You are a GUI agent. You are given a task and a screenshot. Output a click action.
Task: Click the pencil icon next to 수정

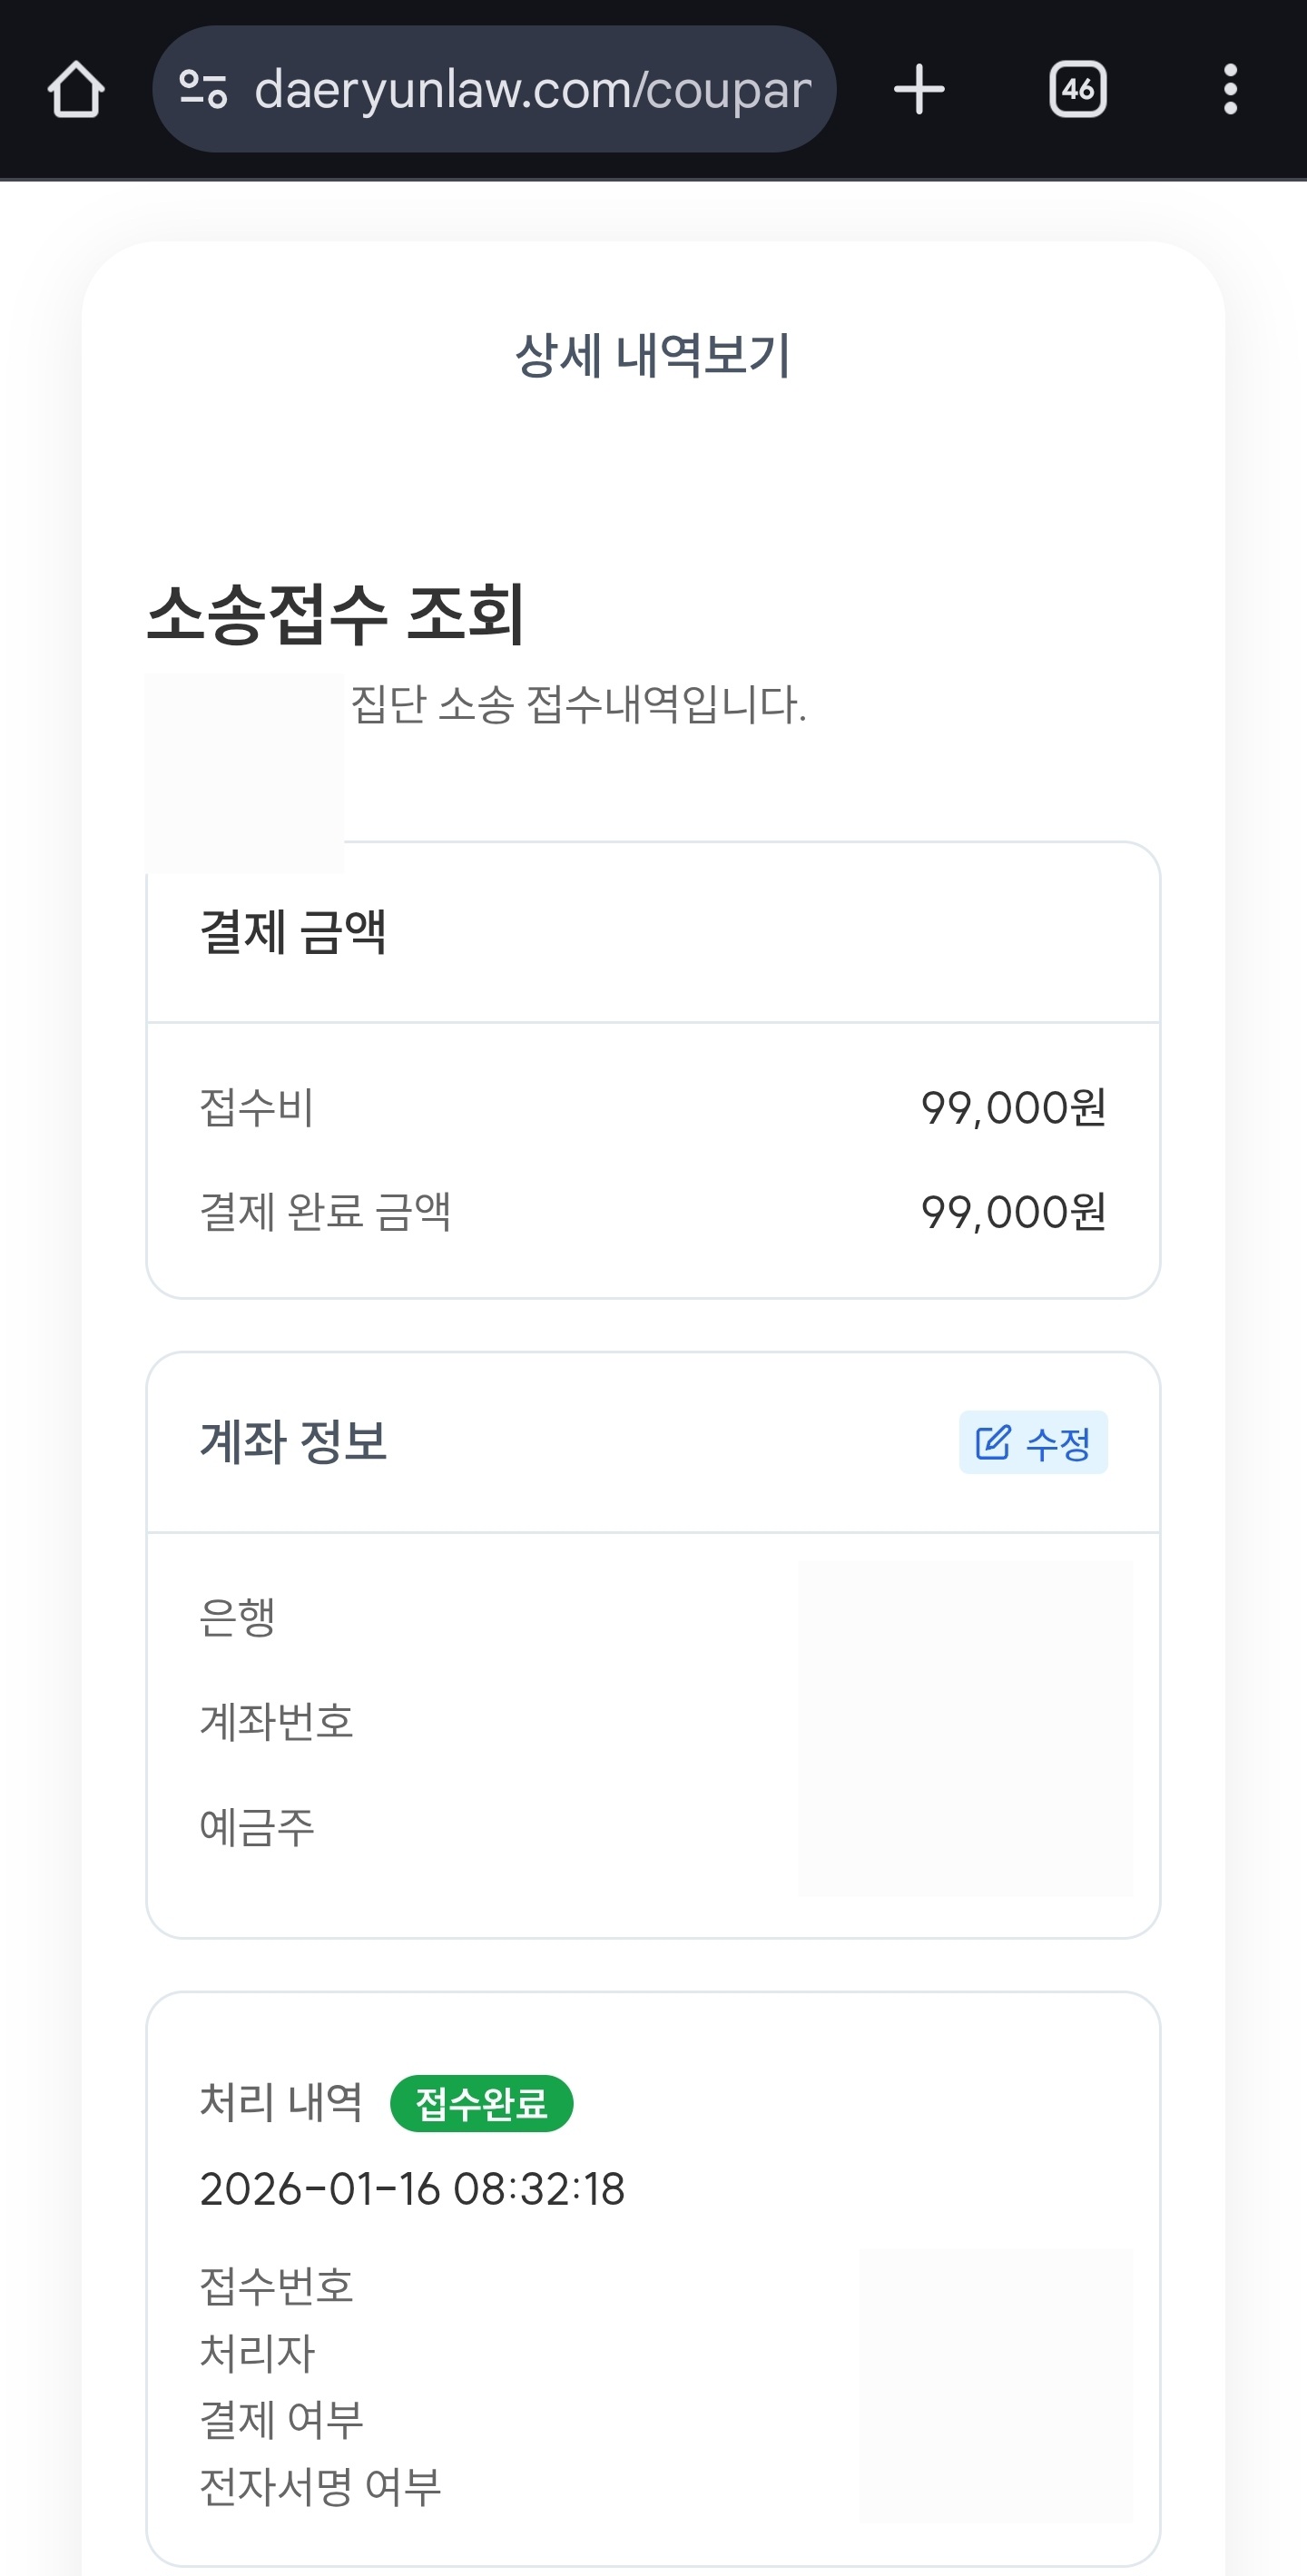click(x=993, y=1442)
